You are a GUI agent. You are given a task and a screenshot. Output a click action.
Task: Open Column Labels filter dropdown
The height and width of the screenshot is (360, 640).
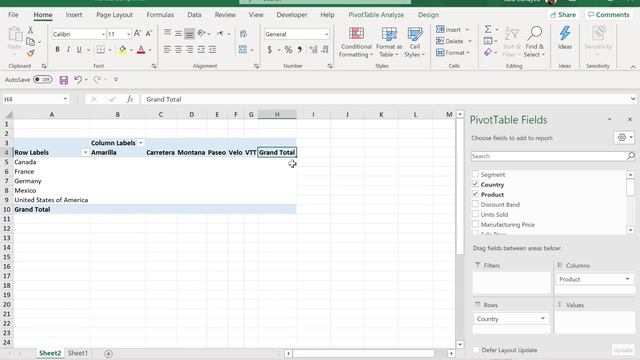coord(140,143)
